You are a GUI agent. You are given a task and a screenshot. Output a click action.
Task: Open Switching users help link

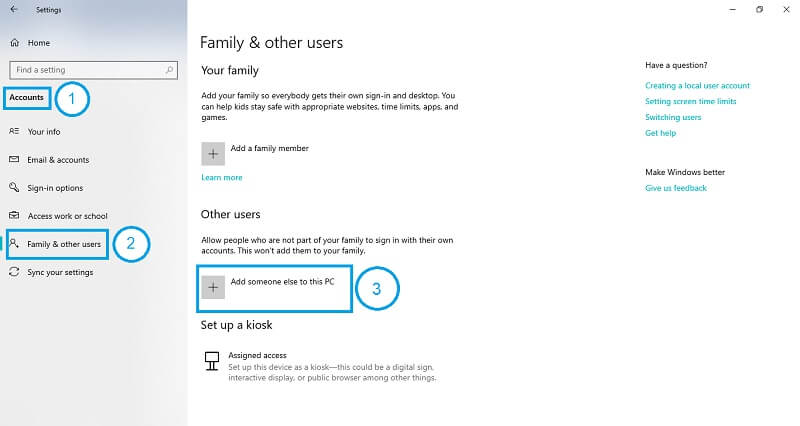673,117
